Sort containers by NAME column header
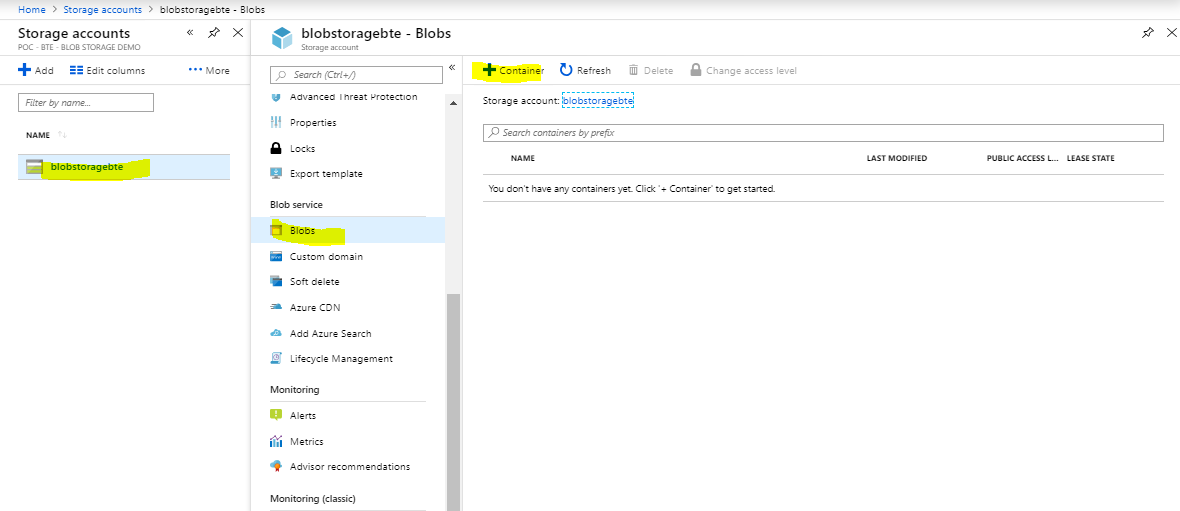Screen dimensions: 1180x511 coord(522,159)
